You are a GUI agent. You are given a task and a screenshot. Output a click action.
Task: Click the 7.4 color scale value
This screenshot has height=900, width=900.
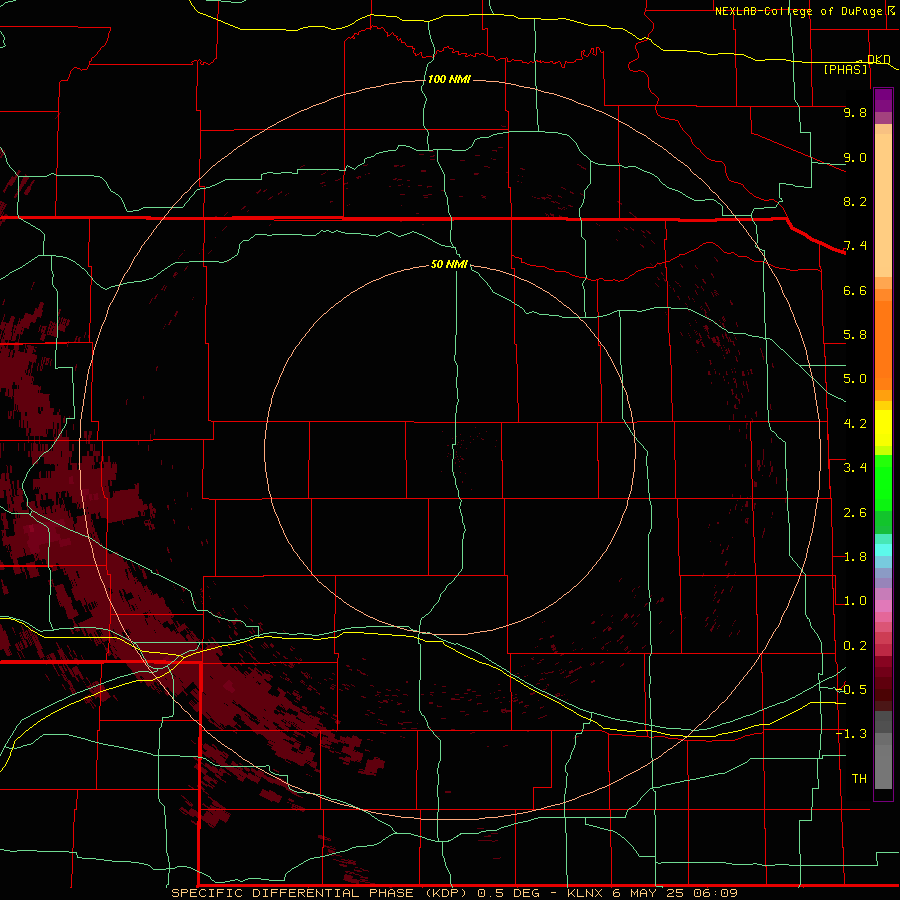[855, 246]
